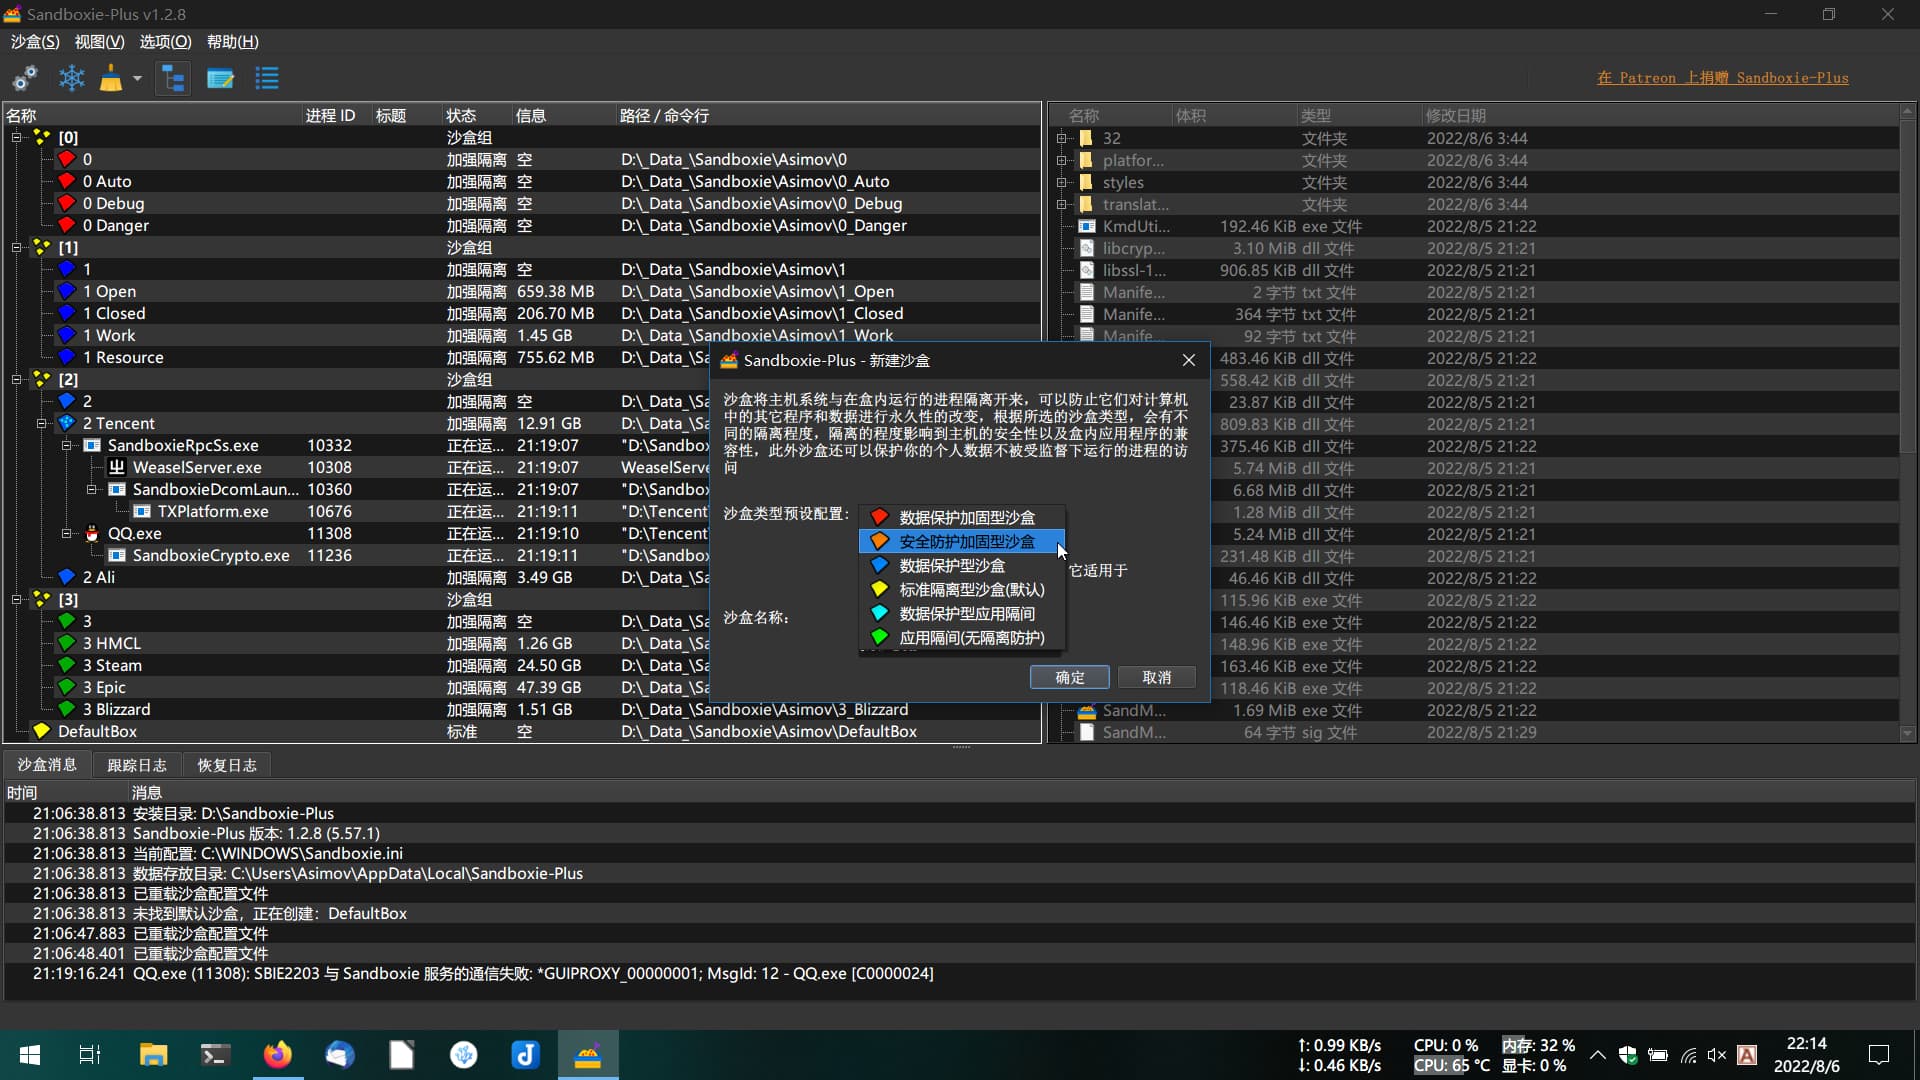The height and width of the screenshot is (1080, 1920).
Task: Click the Firefox icon in taskbar
Action: (x=277, y=1054)
